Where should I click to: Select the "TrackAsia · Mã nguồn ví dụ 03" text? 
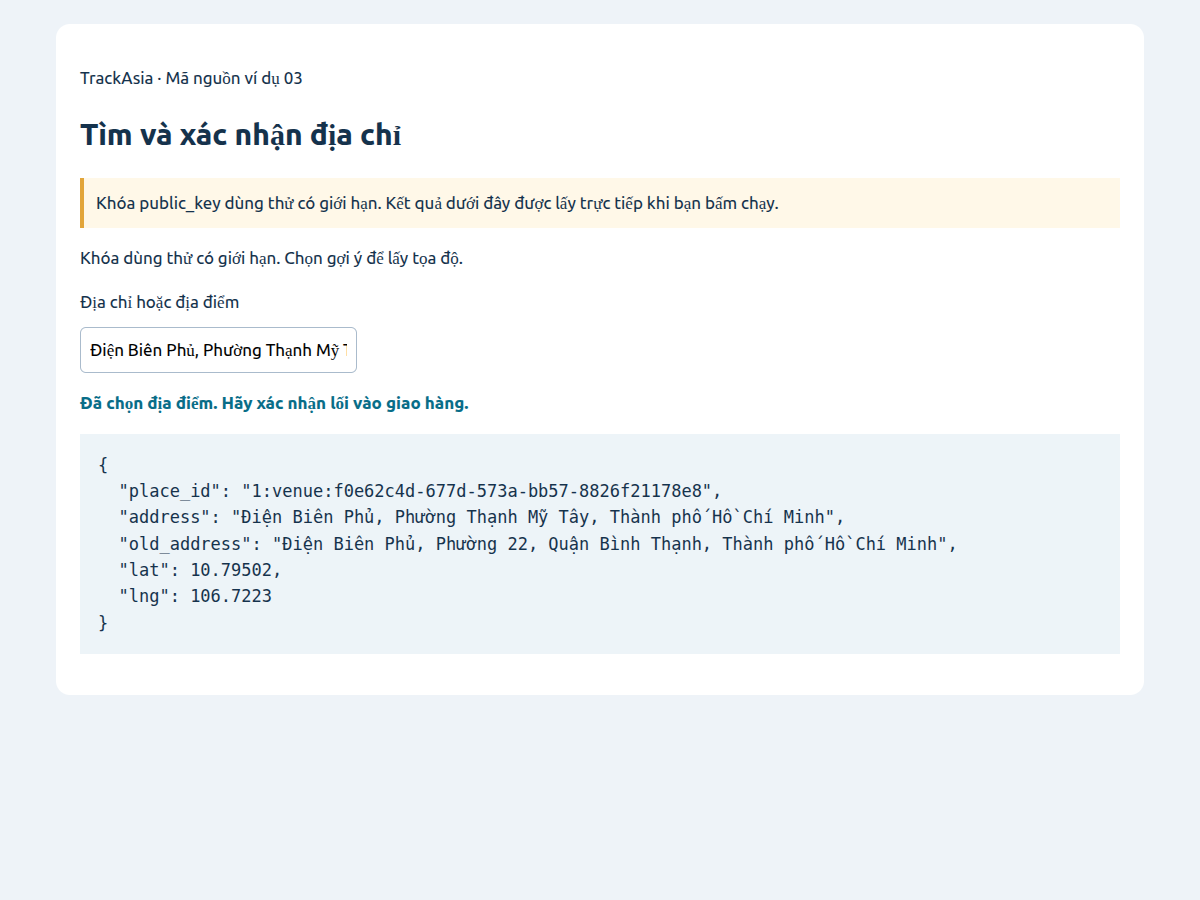191,78
